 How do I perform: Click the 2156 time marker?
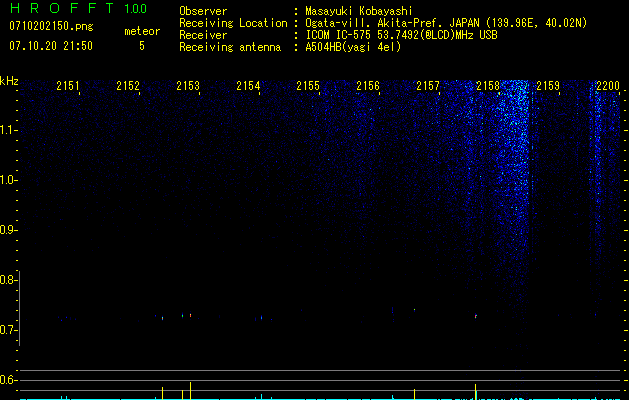point(368,86)
